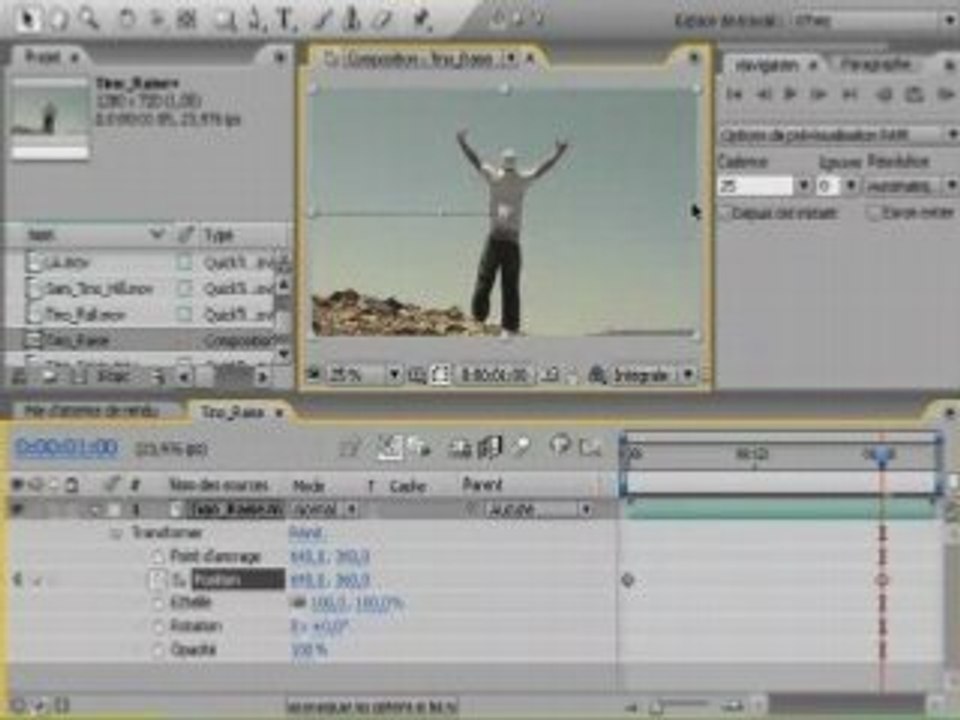The image size is (960, 720).
Task: Select the Selection arrow tool
Action: 27,18
